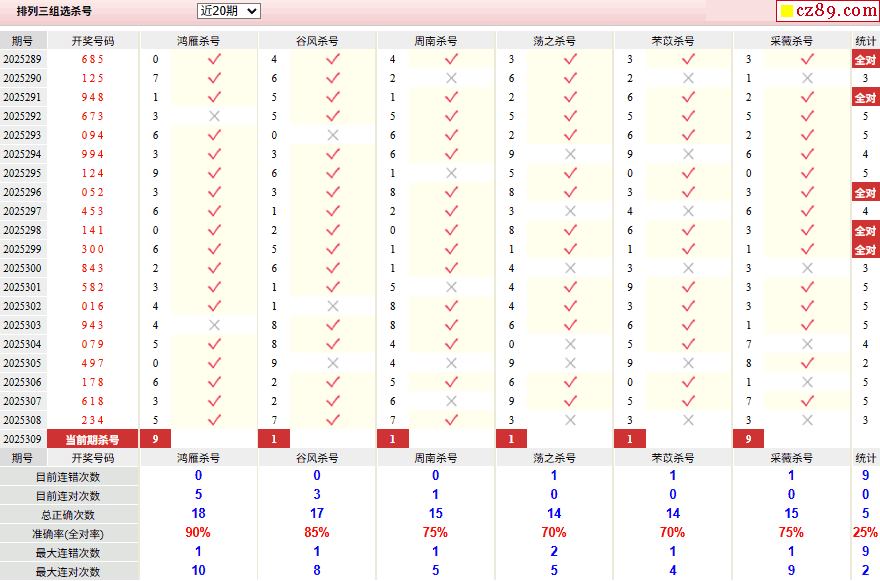The width and height of the screenshot is (880, 581).
Task: Select the 鸿雁杀号 column header at top
Action: (198, 41)
